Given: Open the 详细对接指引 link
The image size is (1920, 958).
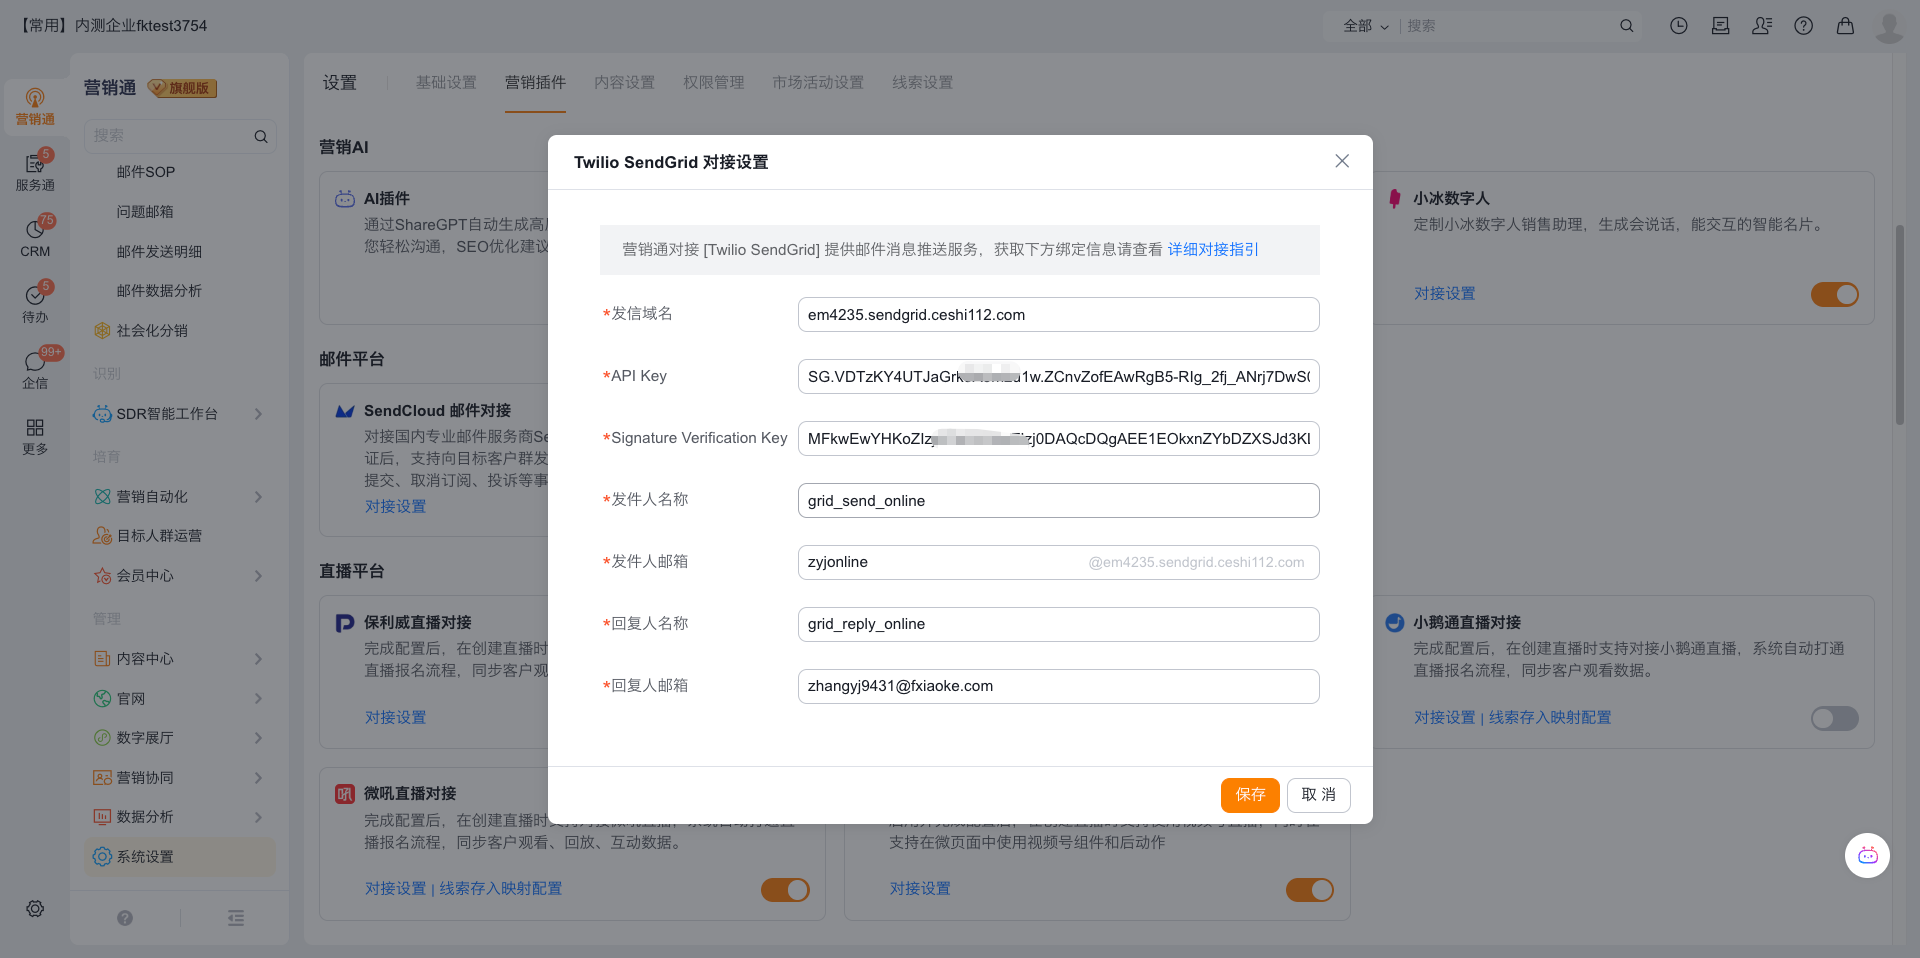Looking at the screenshot, I should coord(1213,250).
